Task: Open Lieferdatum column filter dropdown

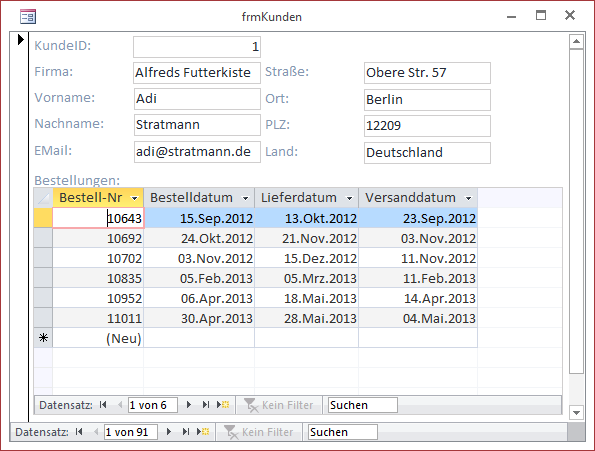Action: [x=349, y=198]
